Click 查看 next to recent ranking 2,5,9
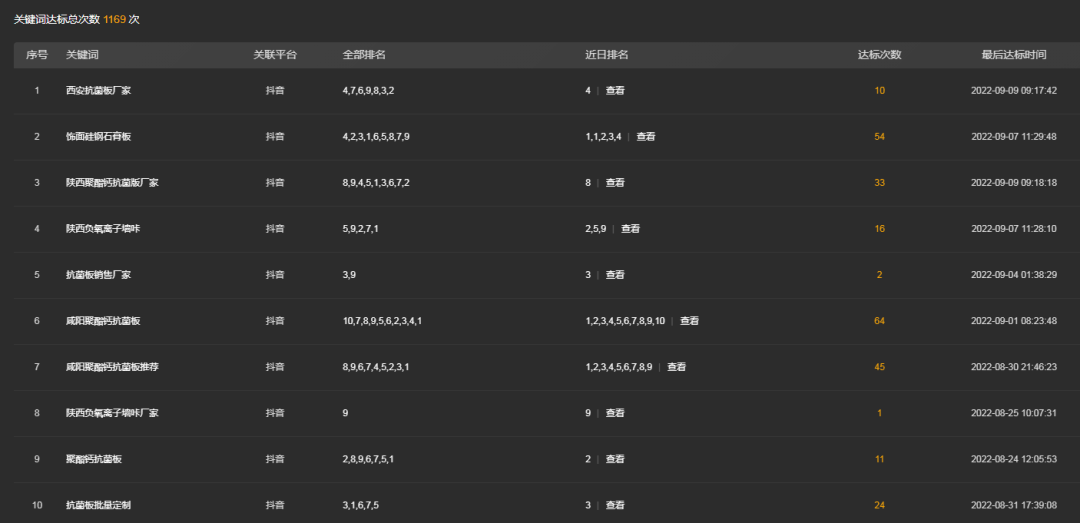The height and width of the screenshot is (523, 1080). (630, 229)
